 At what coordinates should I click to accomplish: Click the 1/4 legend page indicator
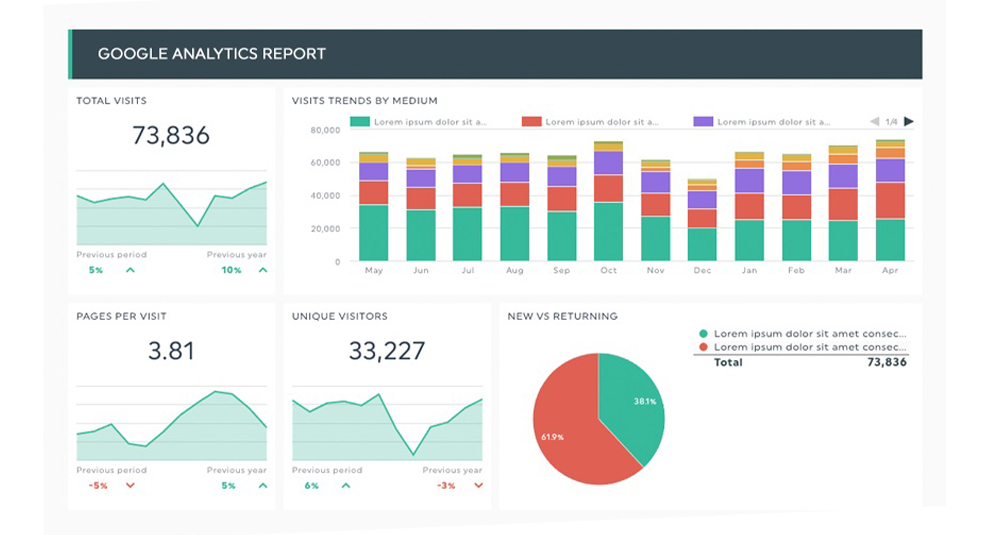[892, 121]
